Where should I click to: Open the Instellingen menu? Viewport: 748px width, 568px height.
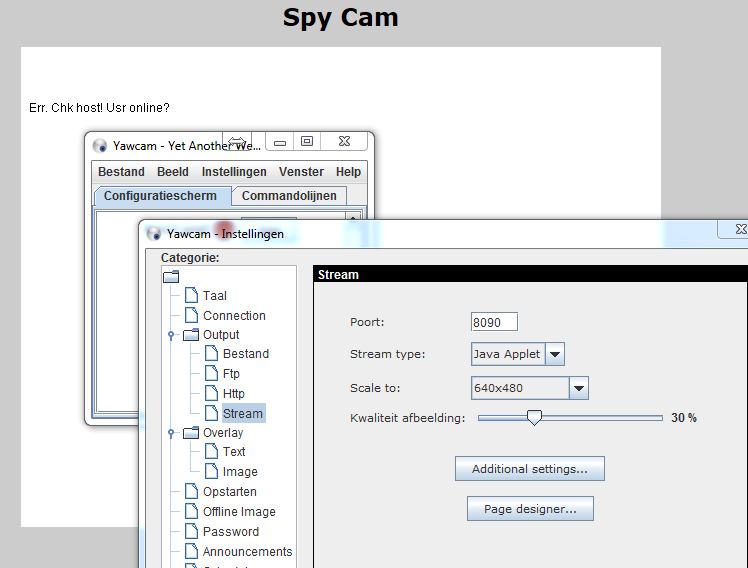(x=234, y=172)
